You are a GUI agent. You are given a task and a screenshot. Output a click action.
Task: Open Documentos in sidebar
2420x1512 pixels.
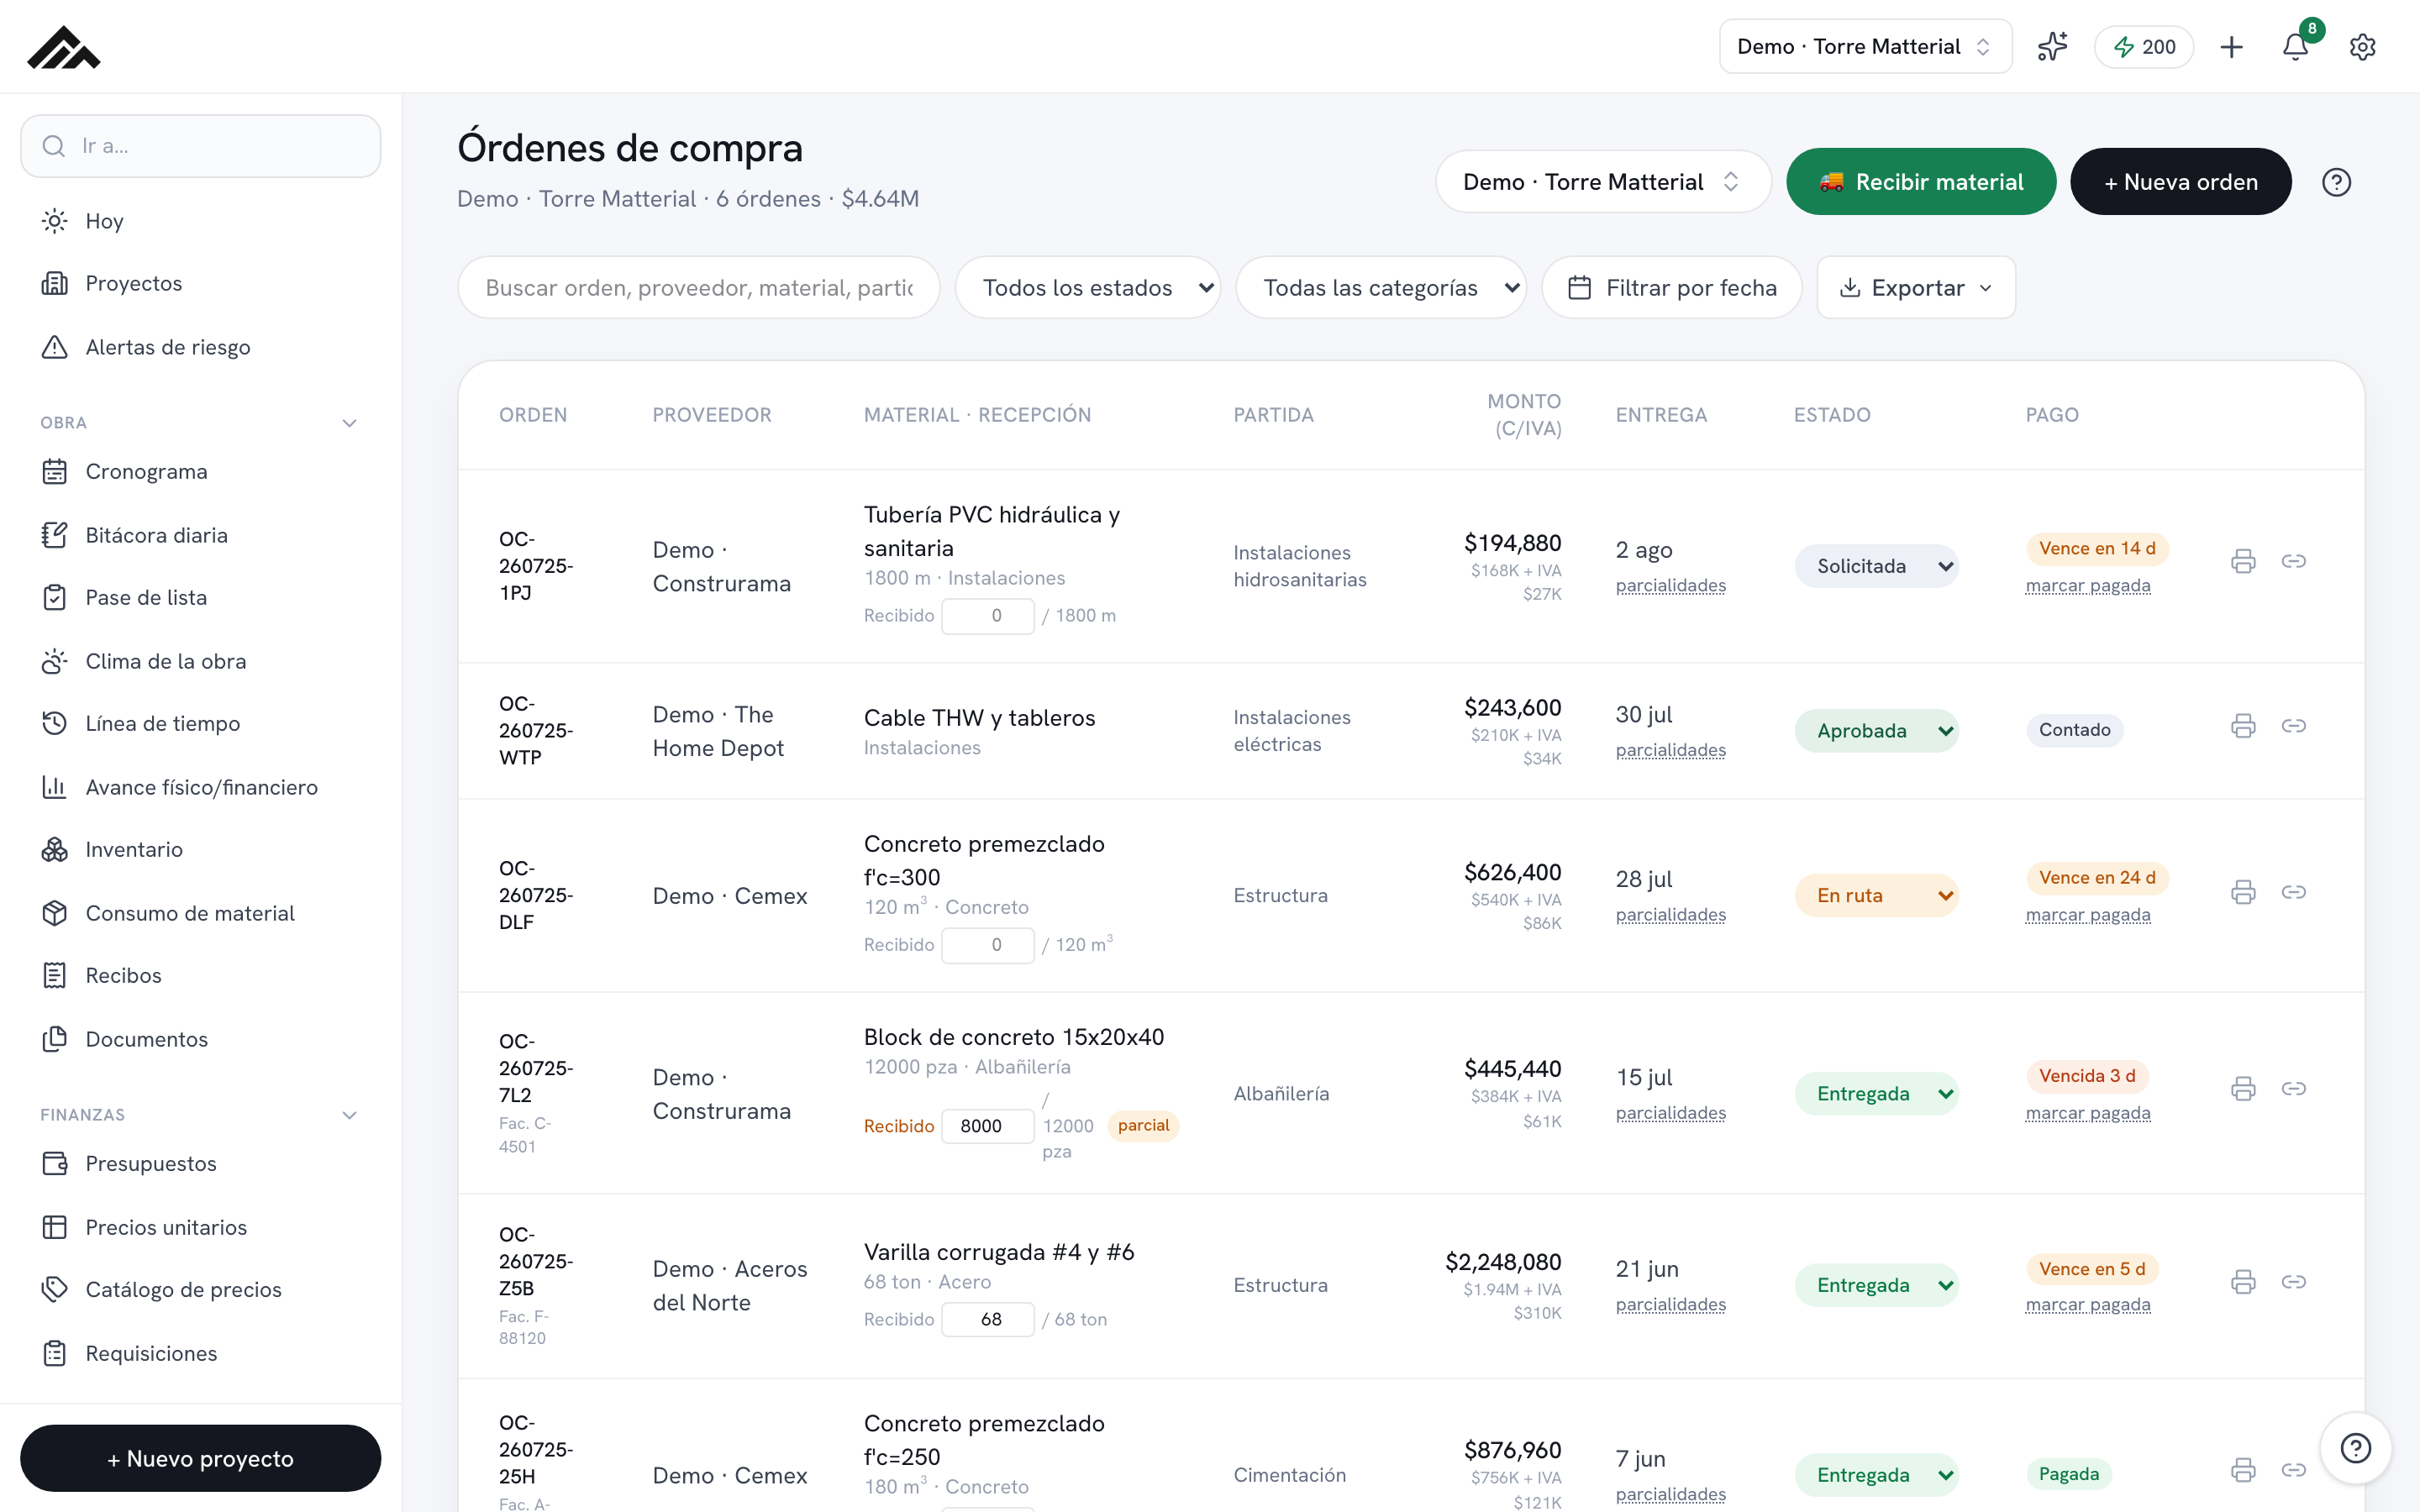click(x=200, y=1039)
